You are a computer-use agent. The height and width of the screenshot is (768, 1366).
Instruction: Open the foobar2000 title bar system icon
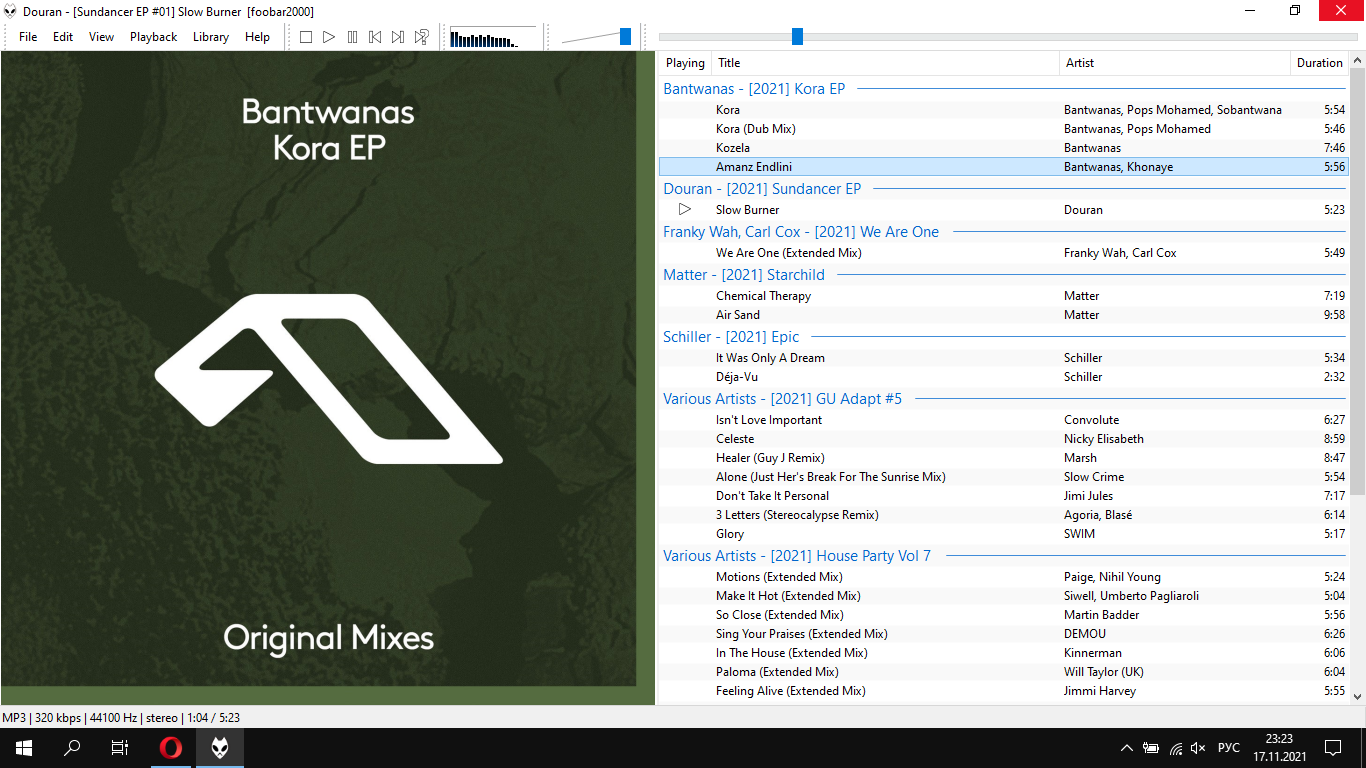coord(11,11)
